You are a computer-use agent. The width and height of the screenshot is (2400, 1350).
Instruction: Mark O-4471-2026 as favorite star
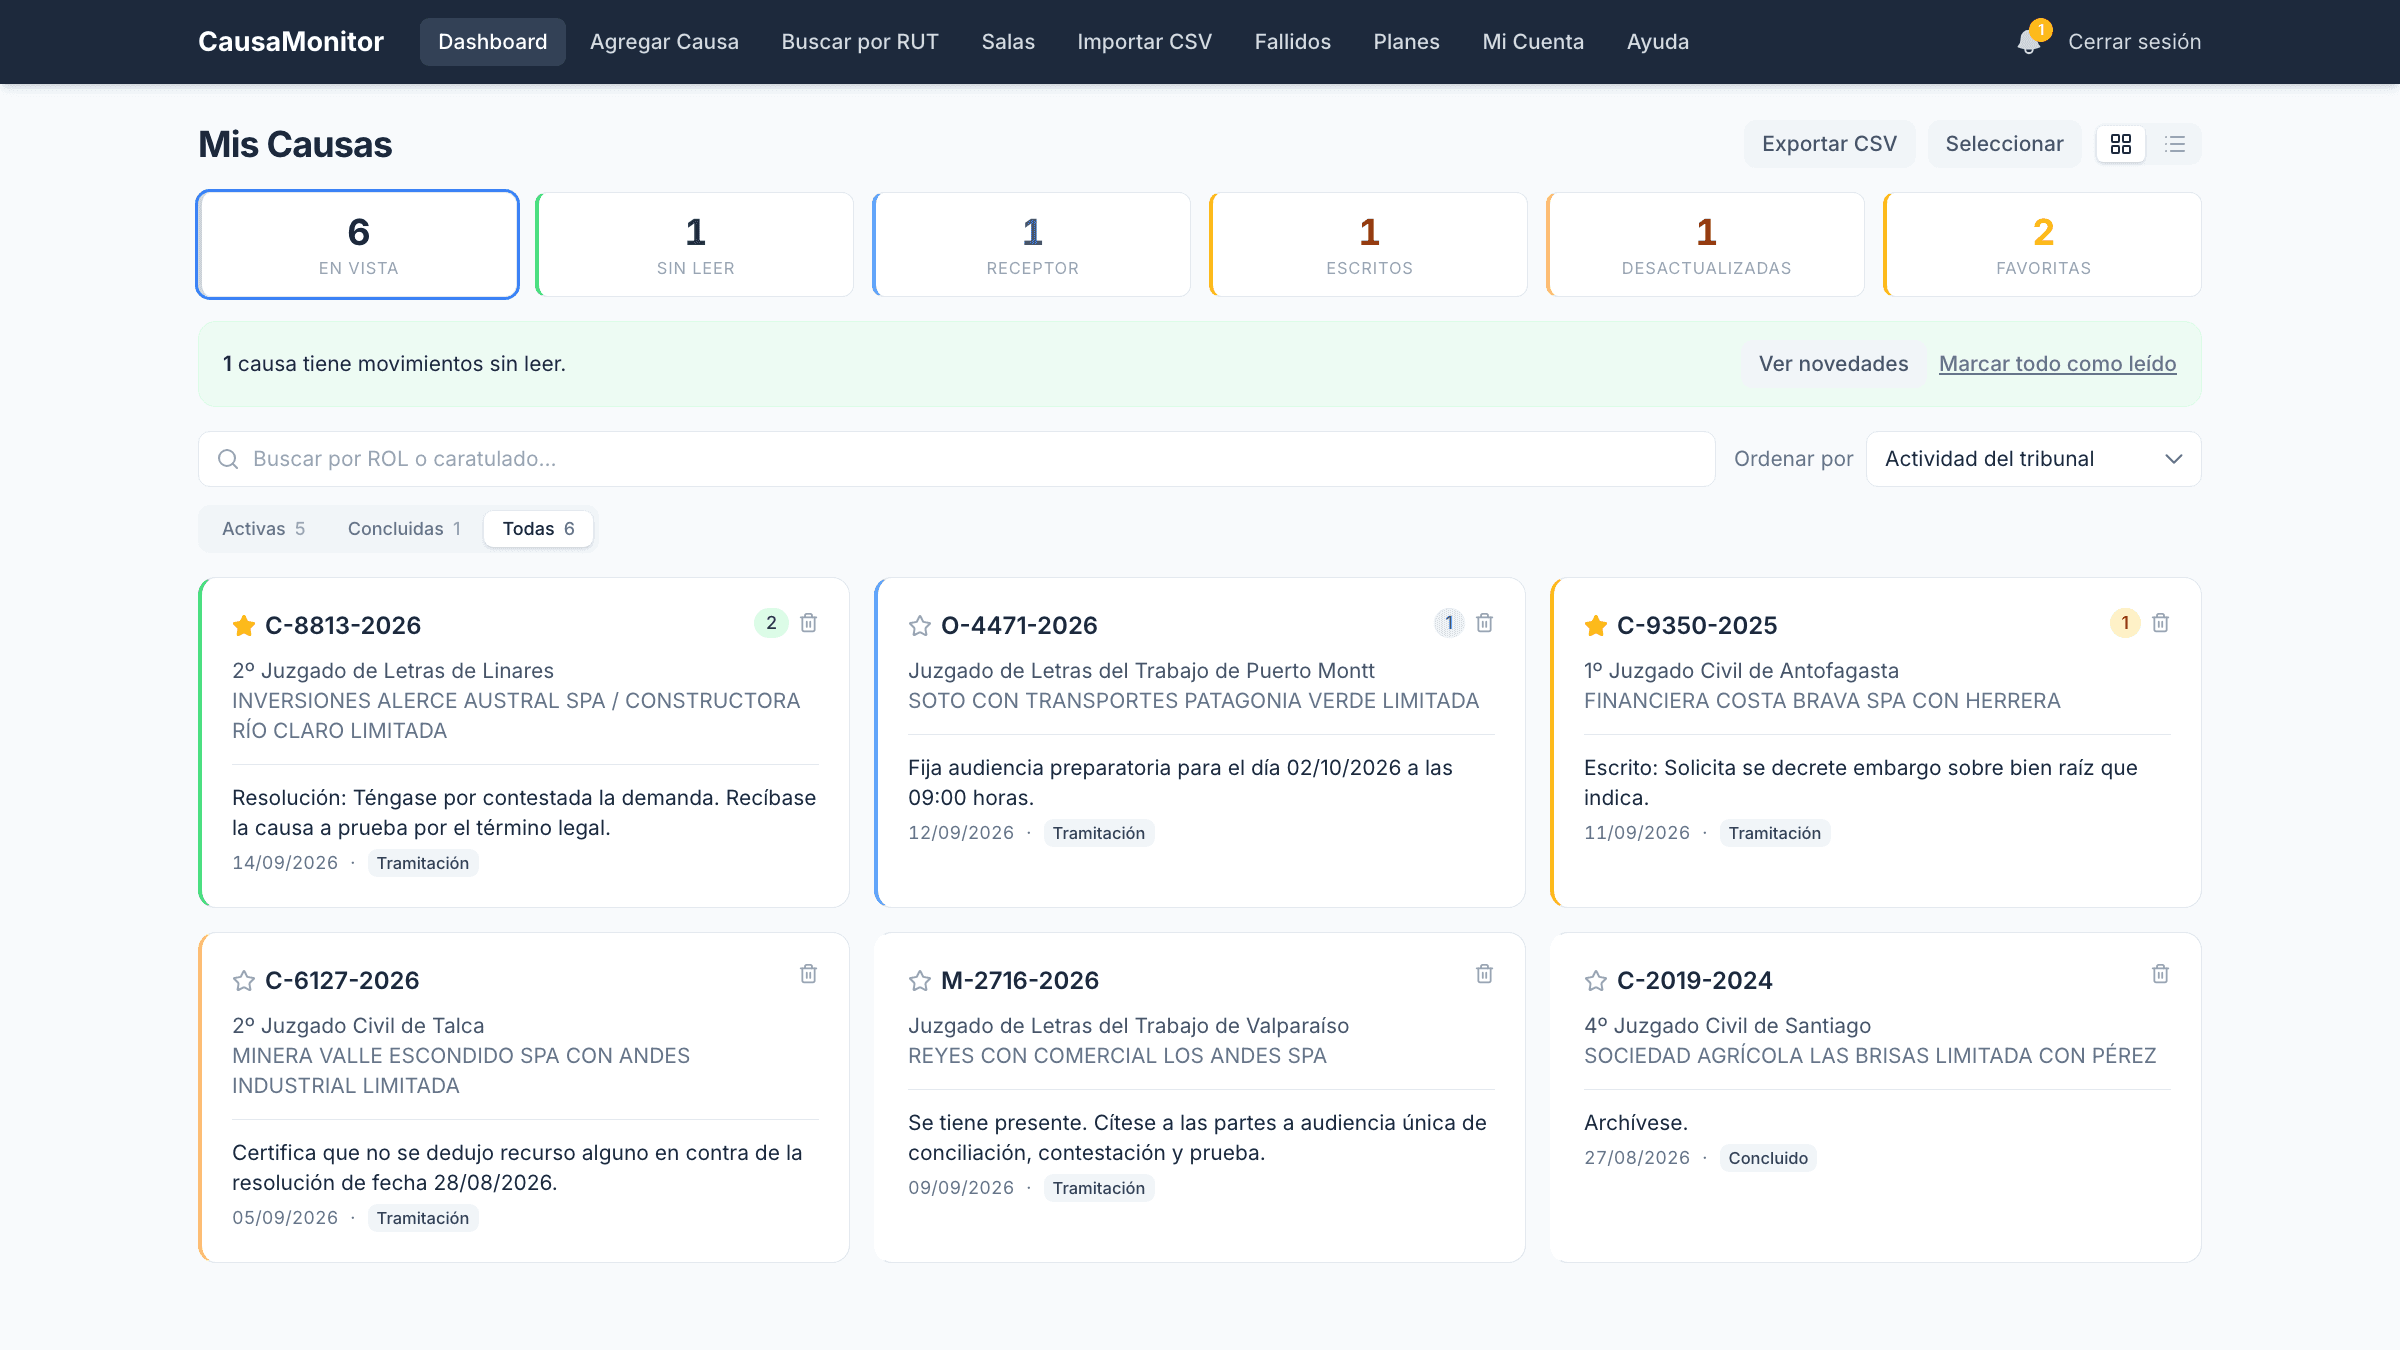[x=920, y=626]
